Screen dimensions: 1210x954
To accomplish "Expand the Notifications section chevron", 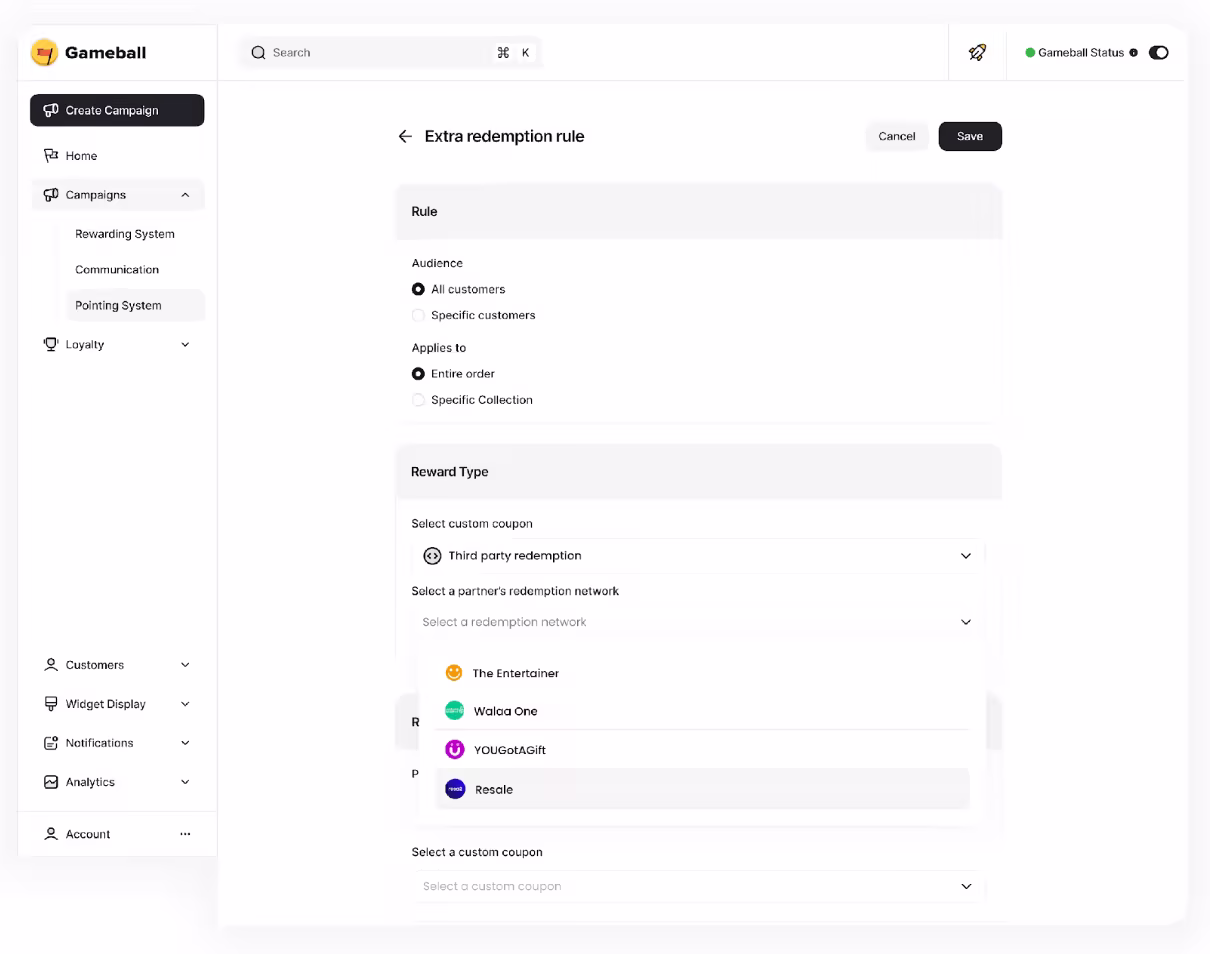I will (185, 743).
